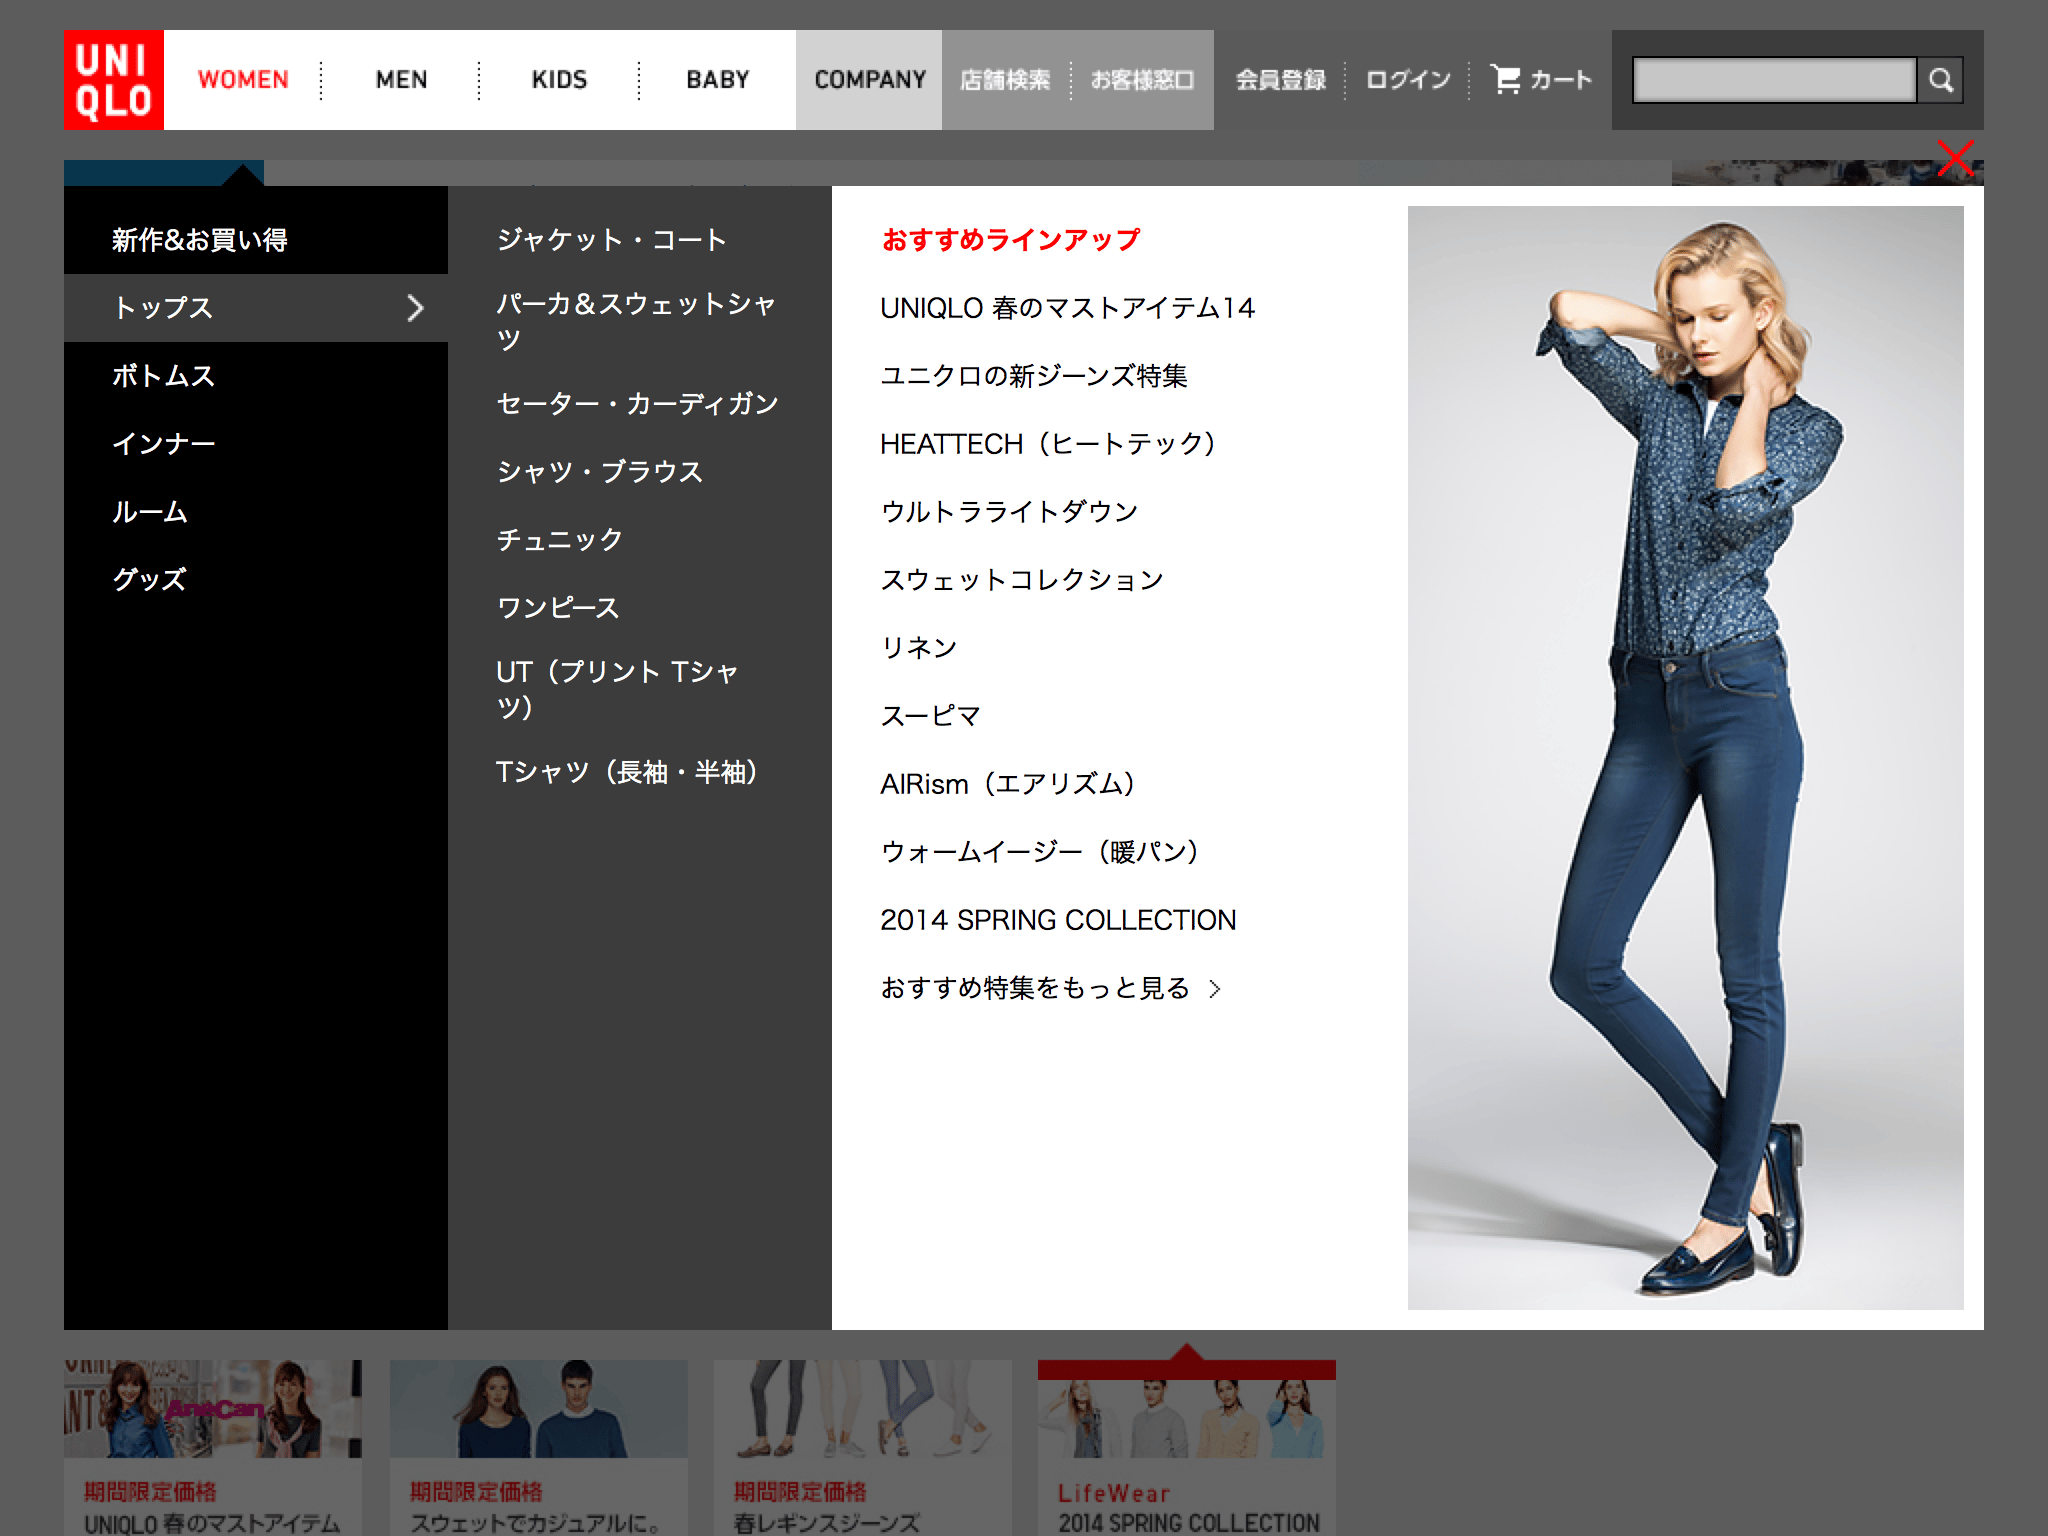The width and height of the screenshot is (2048, 1536).
Task: Open ウルトラライトダウン lineup link
Action: pos(1009,512)
